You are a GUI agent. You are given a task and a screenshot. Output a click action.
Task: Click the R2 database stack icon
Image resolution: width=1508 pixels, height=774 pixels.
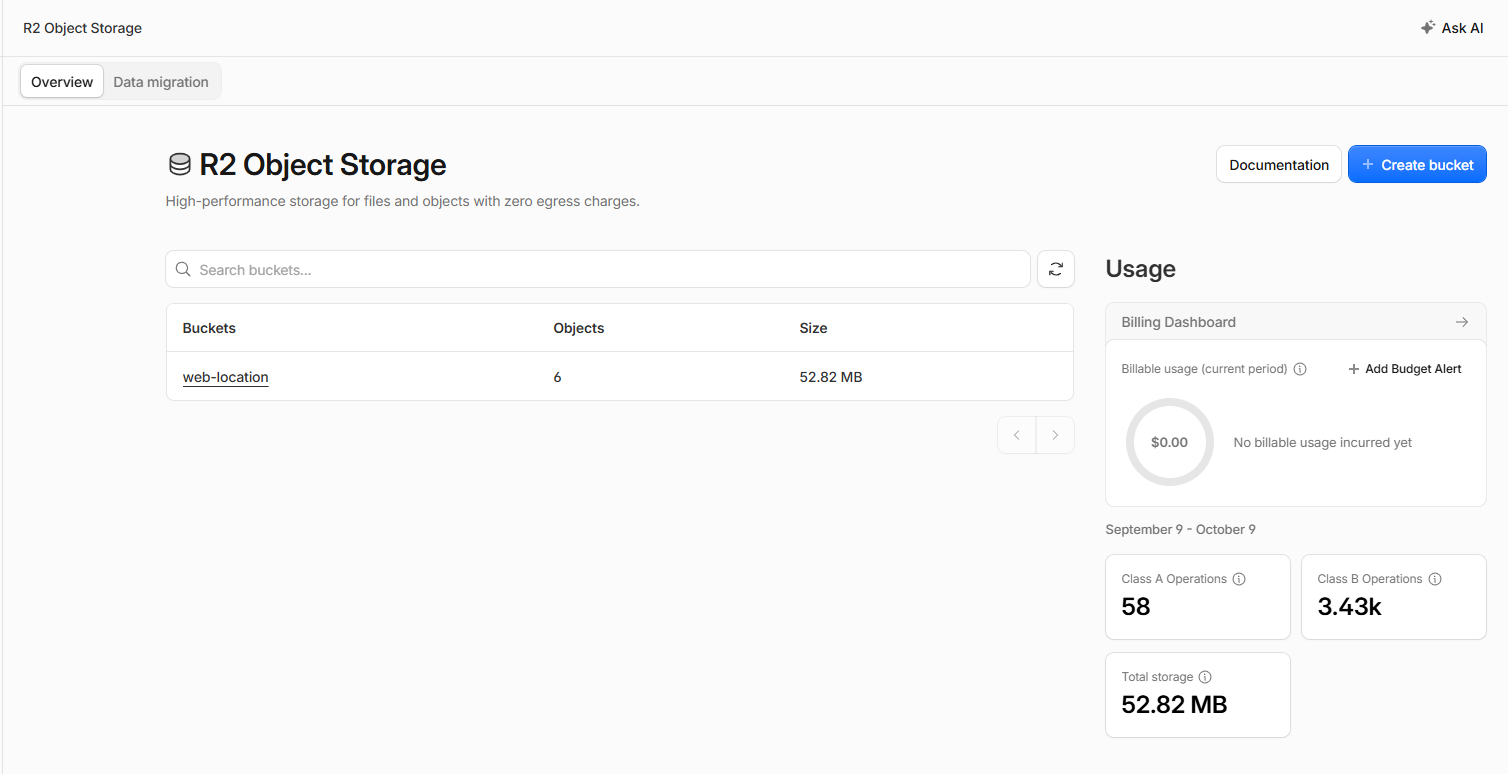point(180,165)
